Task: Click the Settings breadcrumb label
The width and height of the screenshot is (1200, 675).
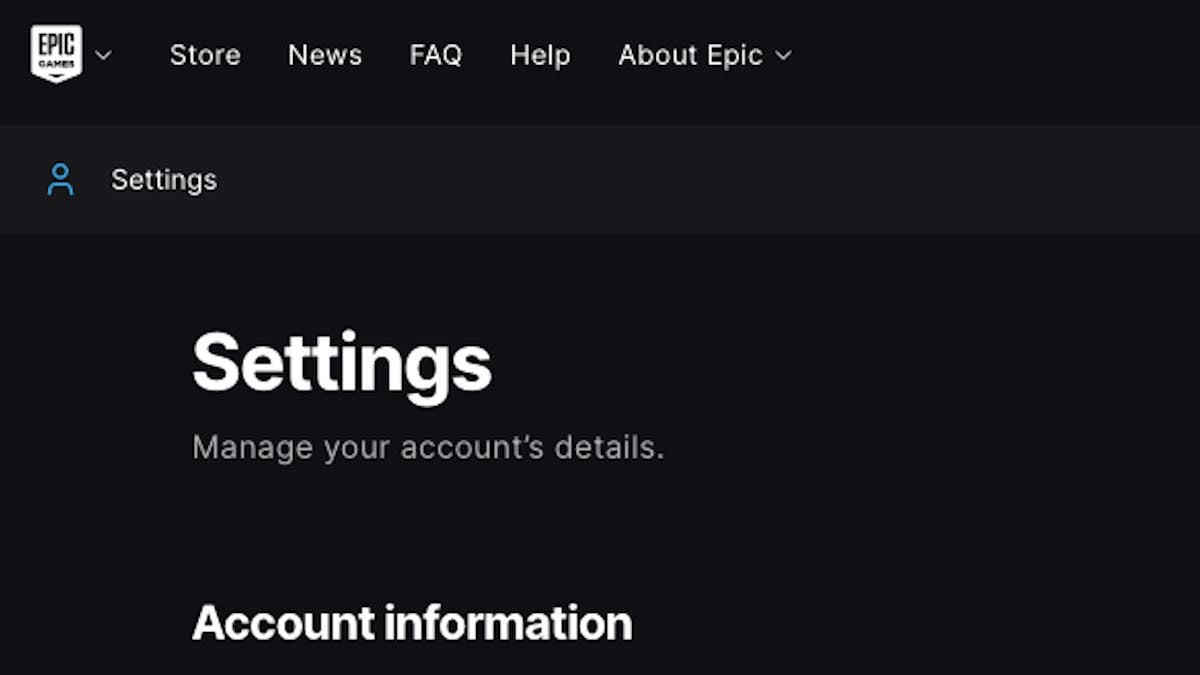Action: [163, 180]
